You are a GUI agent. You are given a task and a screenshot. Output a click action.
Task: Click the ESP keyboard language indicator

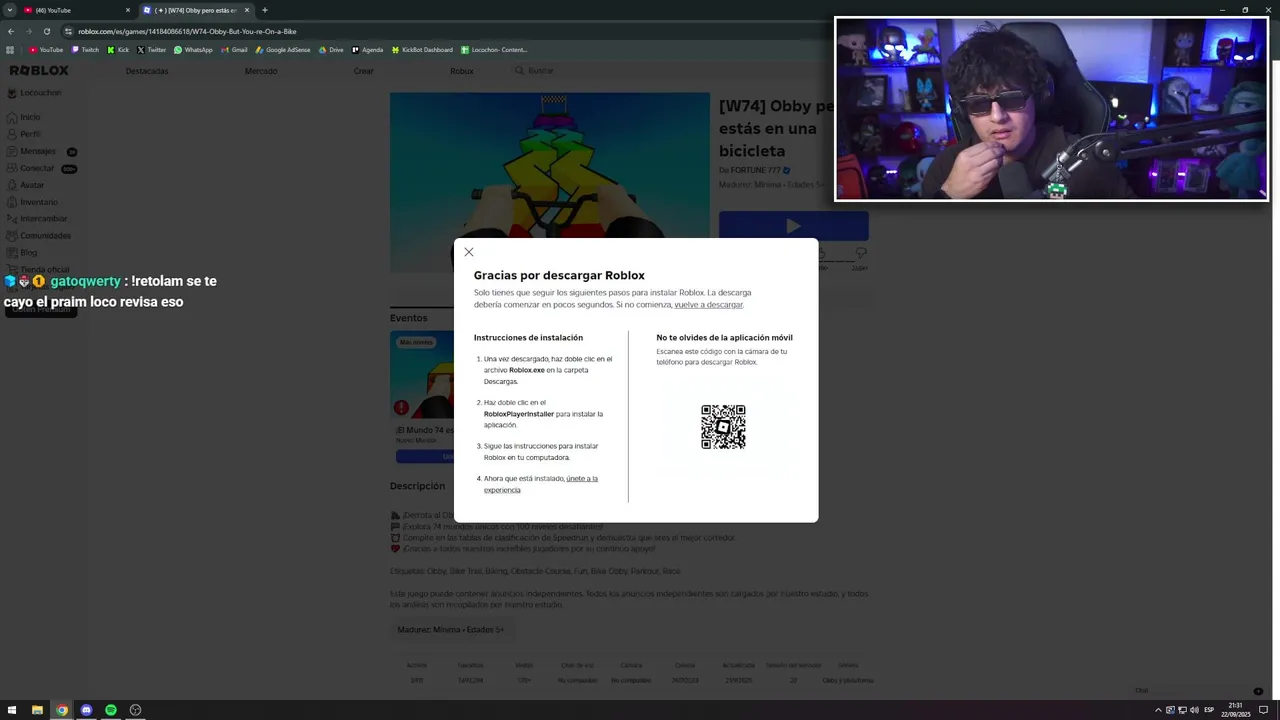(x=1209, y=710)
